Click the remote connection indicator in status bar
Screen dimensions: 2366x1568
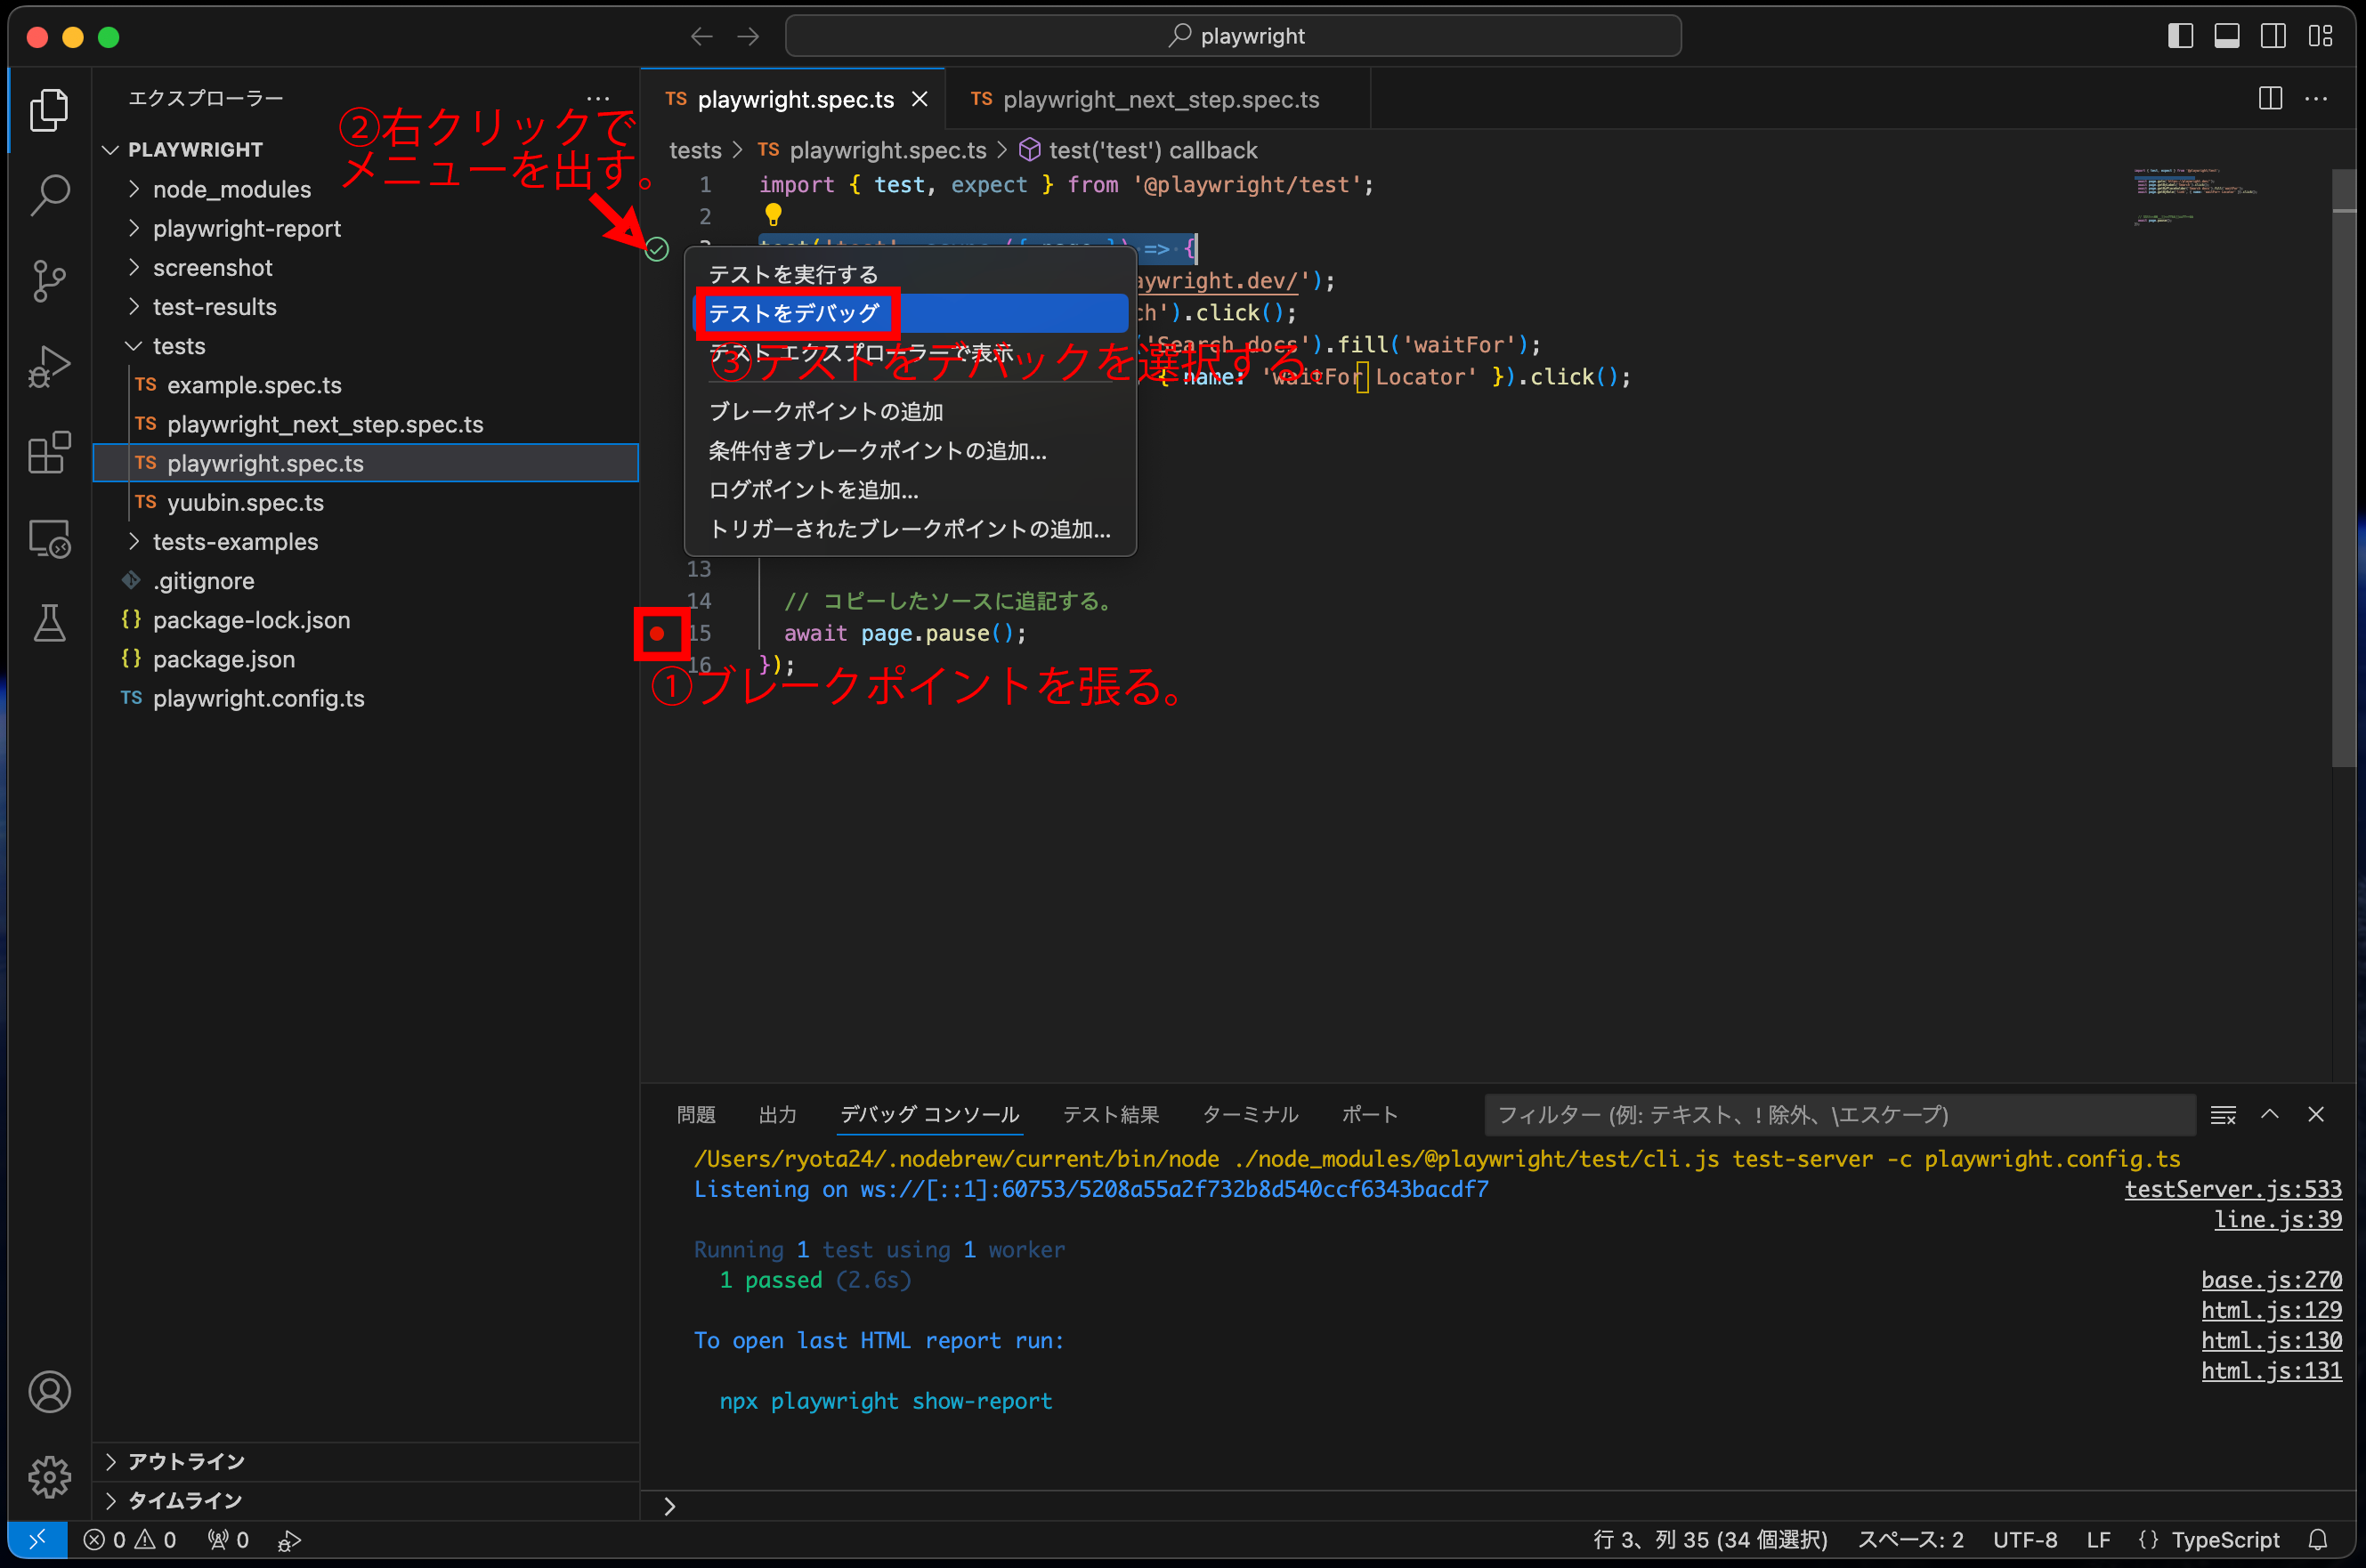(x=37, y=1539)
